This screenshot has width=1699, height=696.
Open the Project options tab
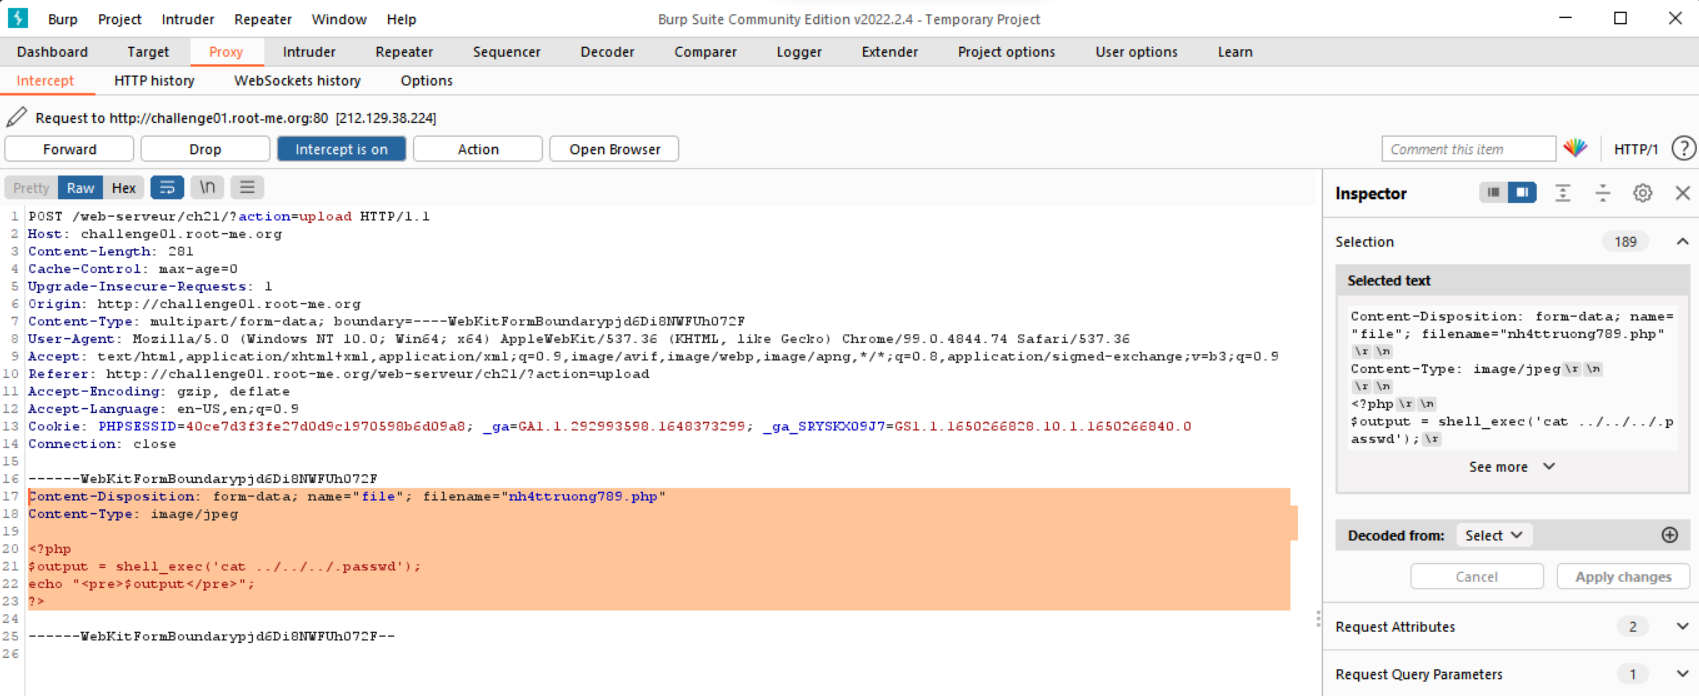point(1006,52)
